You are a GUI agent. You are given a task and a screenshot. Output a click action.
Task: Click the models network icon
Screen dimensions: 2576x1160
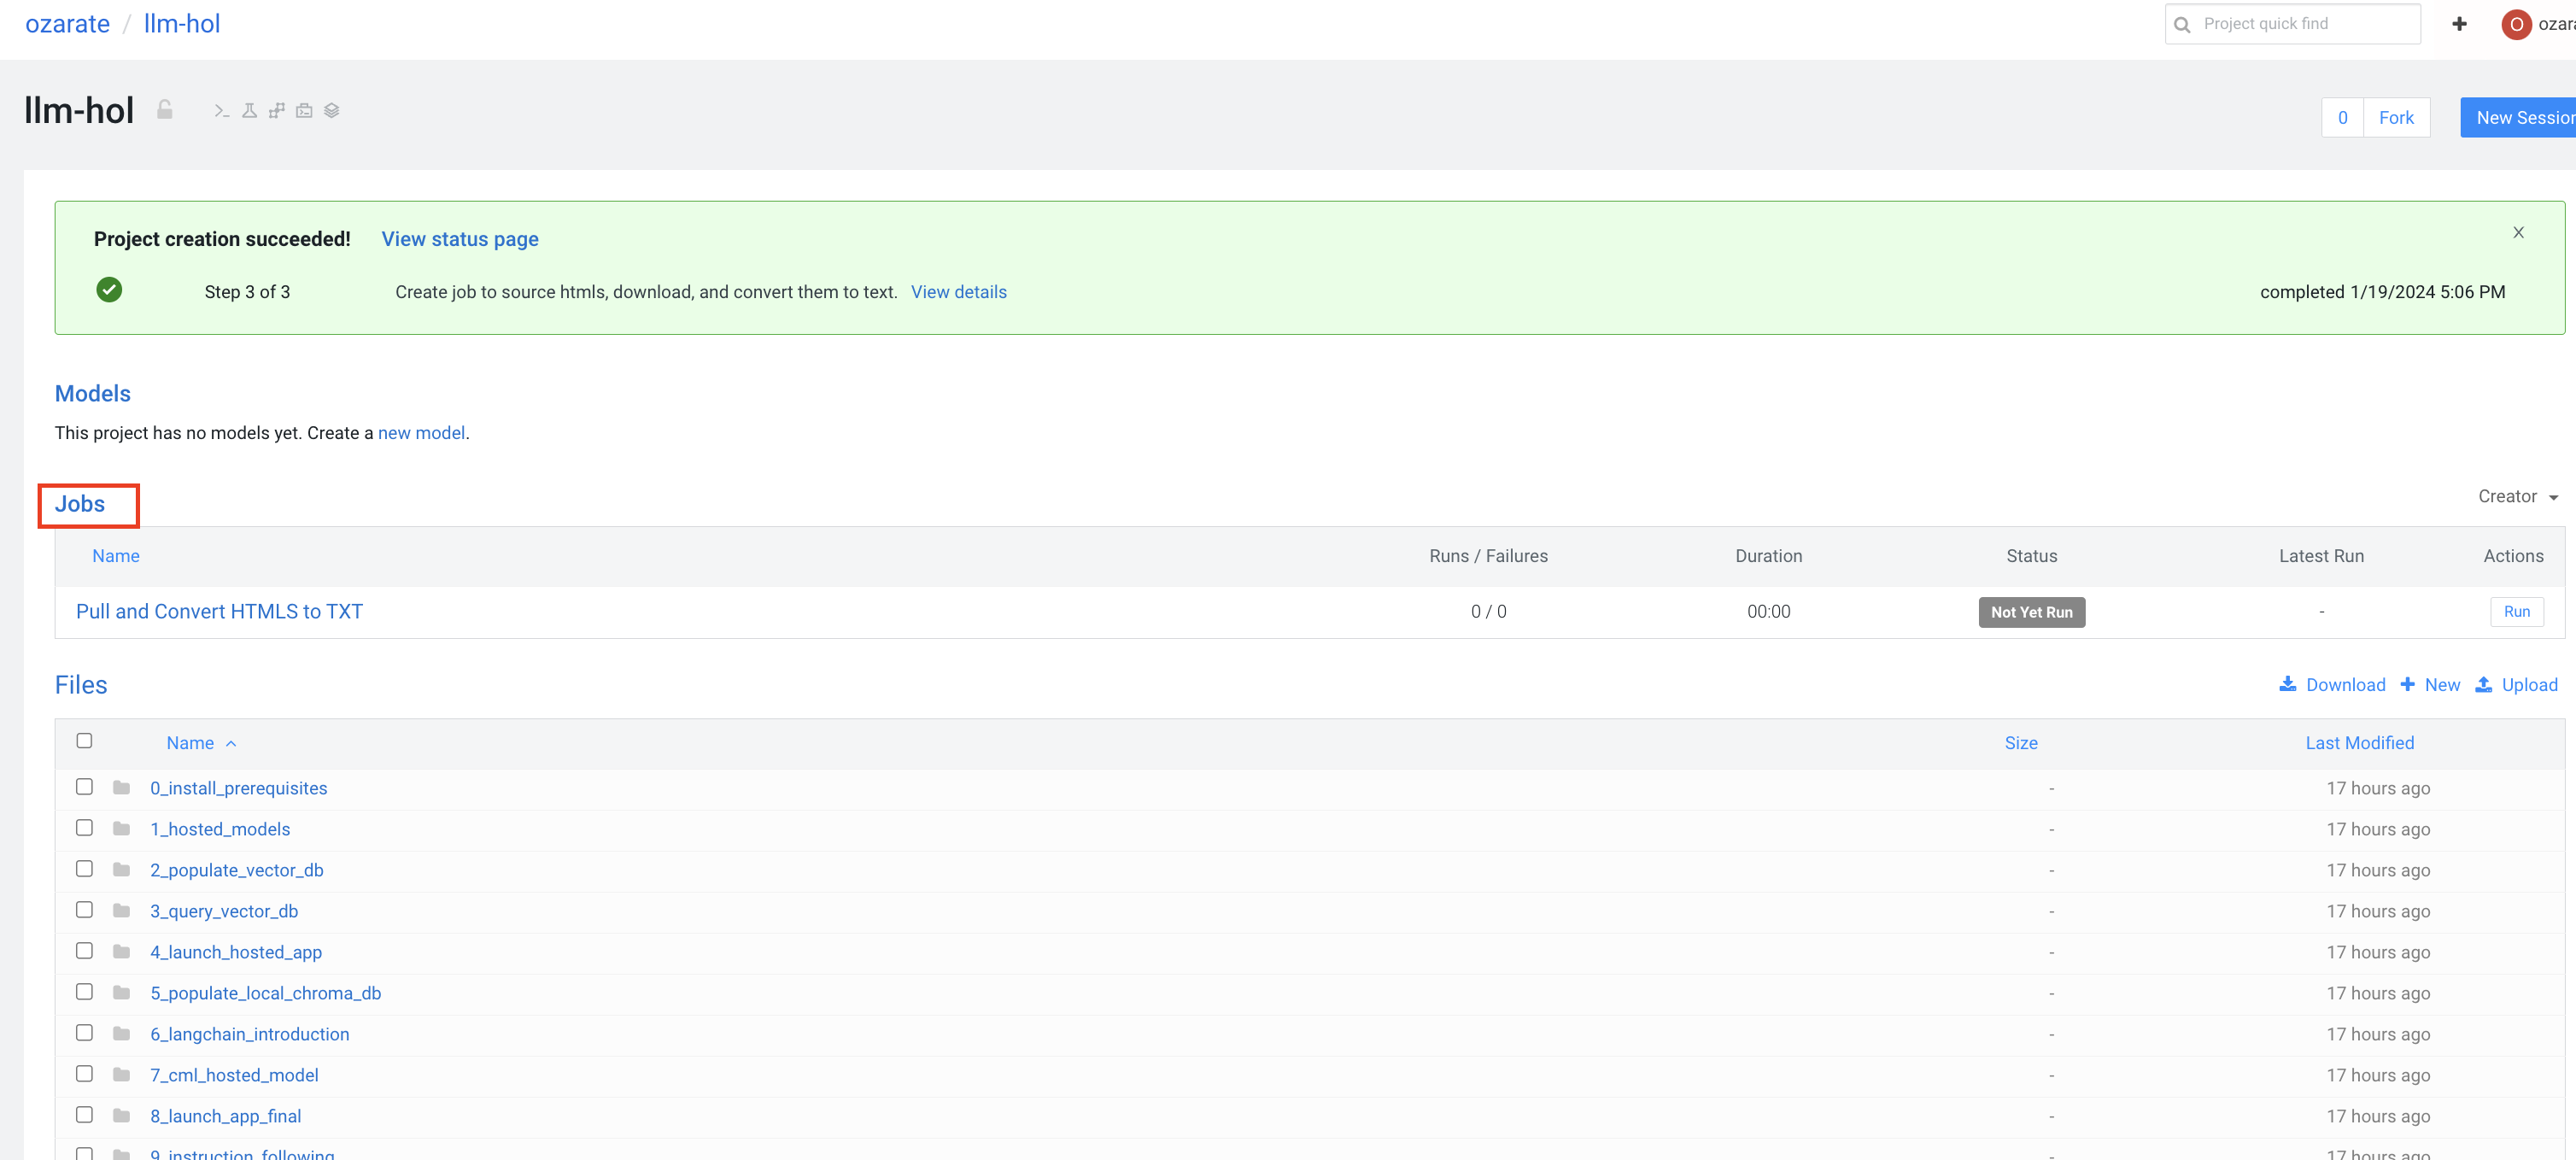click(x=277, y=111)
